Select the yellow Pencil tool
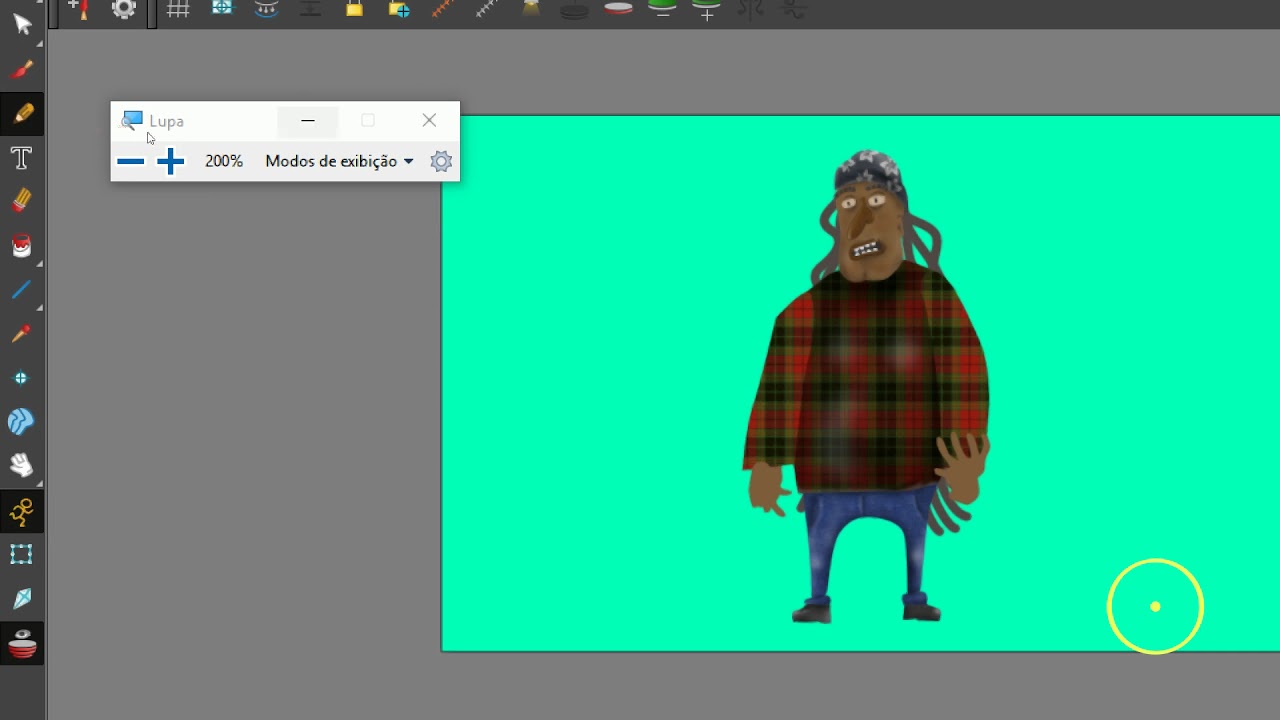 click(22, 113)
